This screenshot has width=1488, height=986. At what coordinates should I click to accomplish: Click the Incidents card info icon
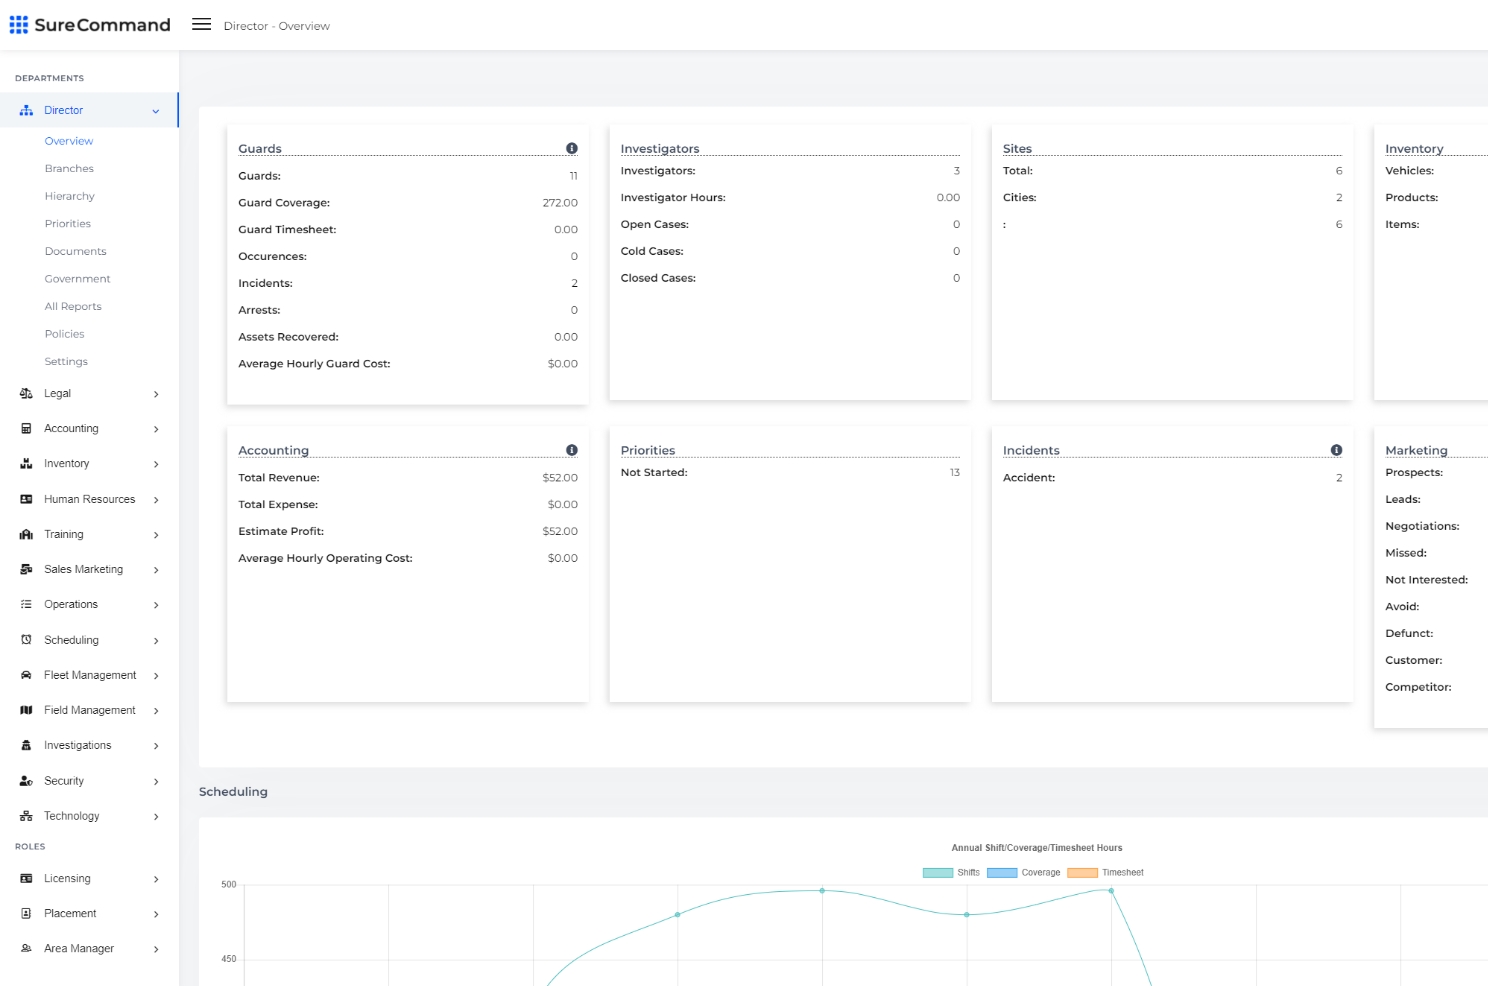click(x=1336, y=450)
